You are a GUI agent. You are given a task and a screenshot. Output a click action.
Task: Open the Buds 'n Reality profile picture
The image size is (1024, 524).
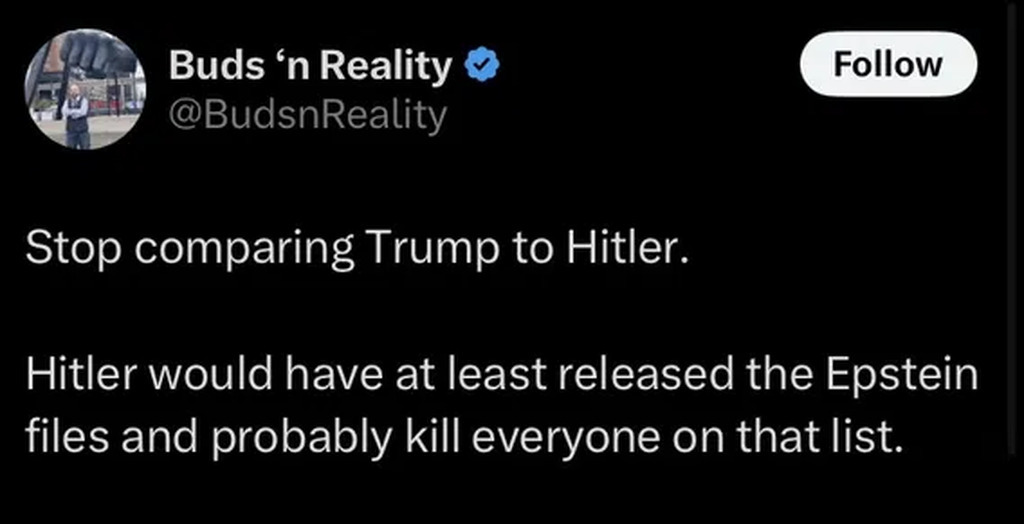85,89
